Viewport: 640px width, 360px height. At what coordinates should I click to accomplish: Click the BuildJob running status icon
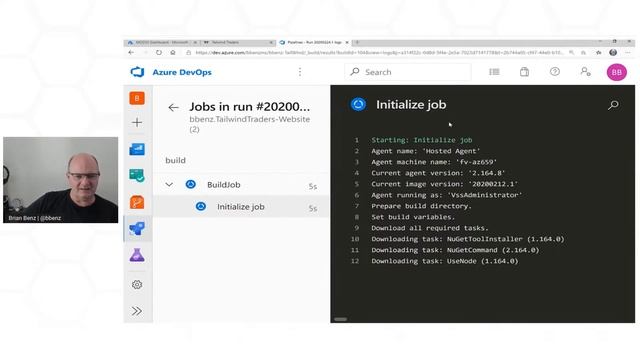point(191,184)
